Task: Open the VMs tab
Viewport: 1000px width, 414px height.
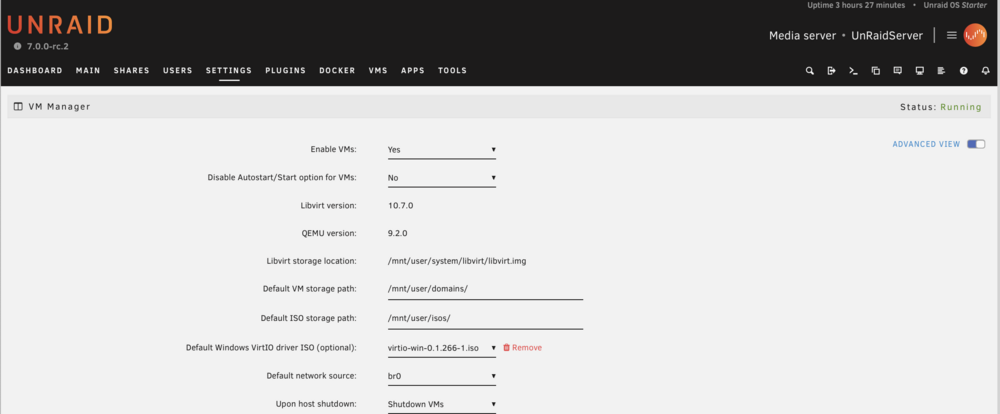Action: [x=378, y=71]
